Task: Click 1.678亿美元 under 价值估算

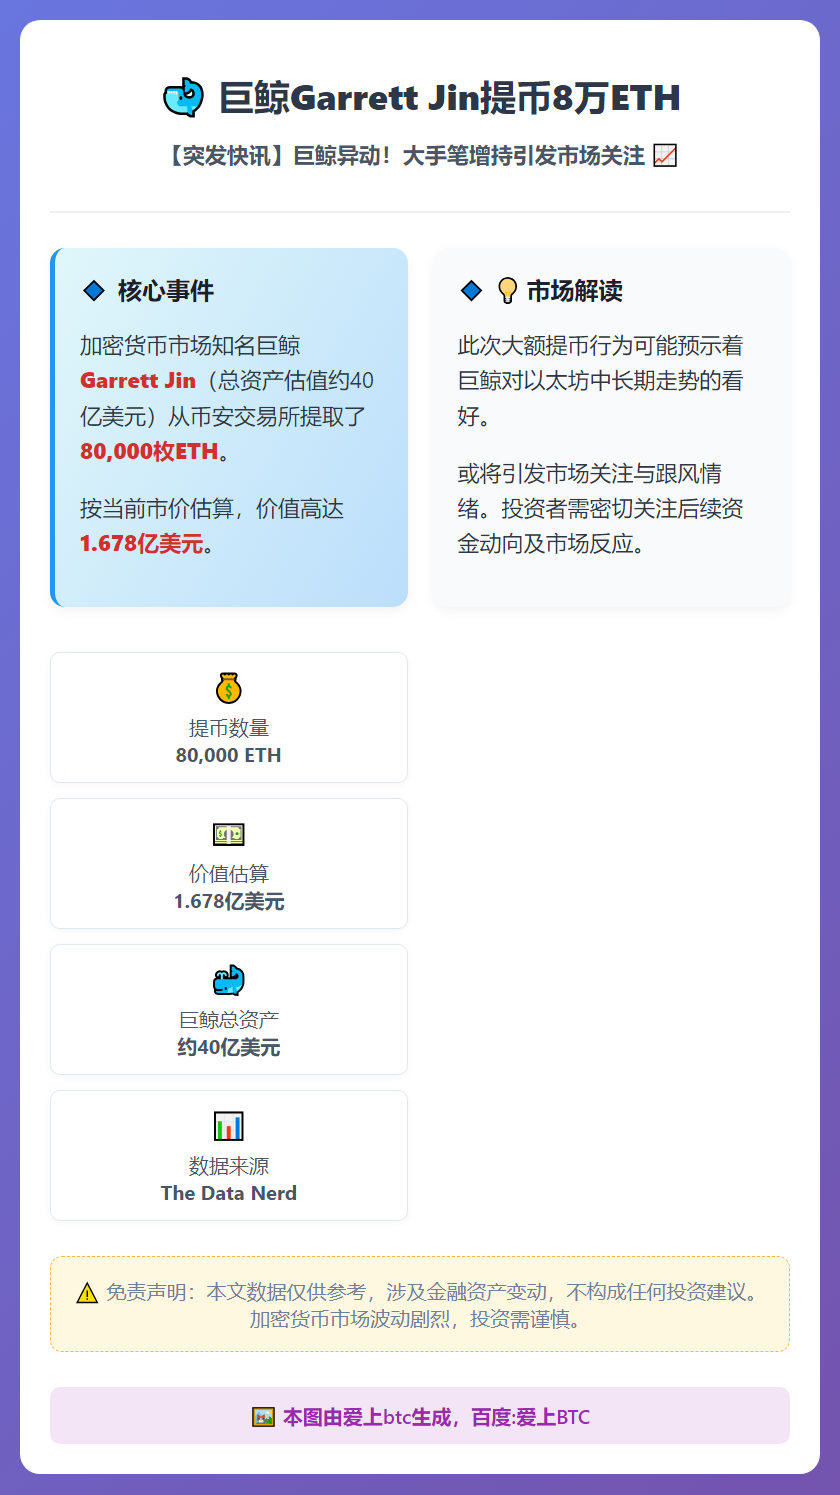Action: click(x=229, y=901)
